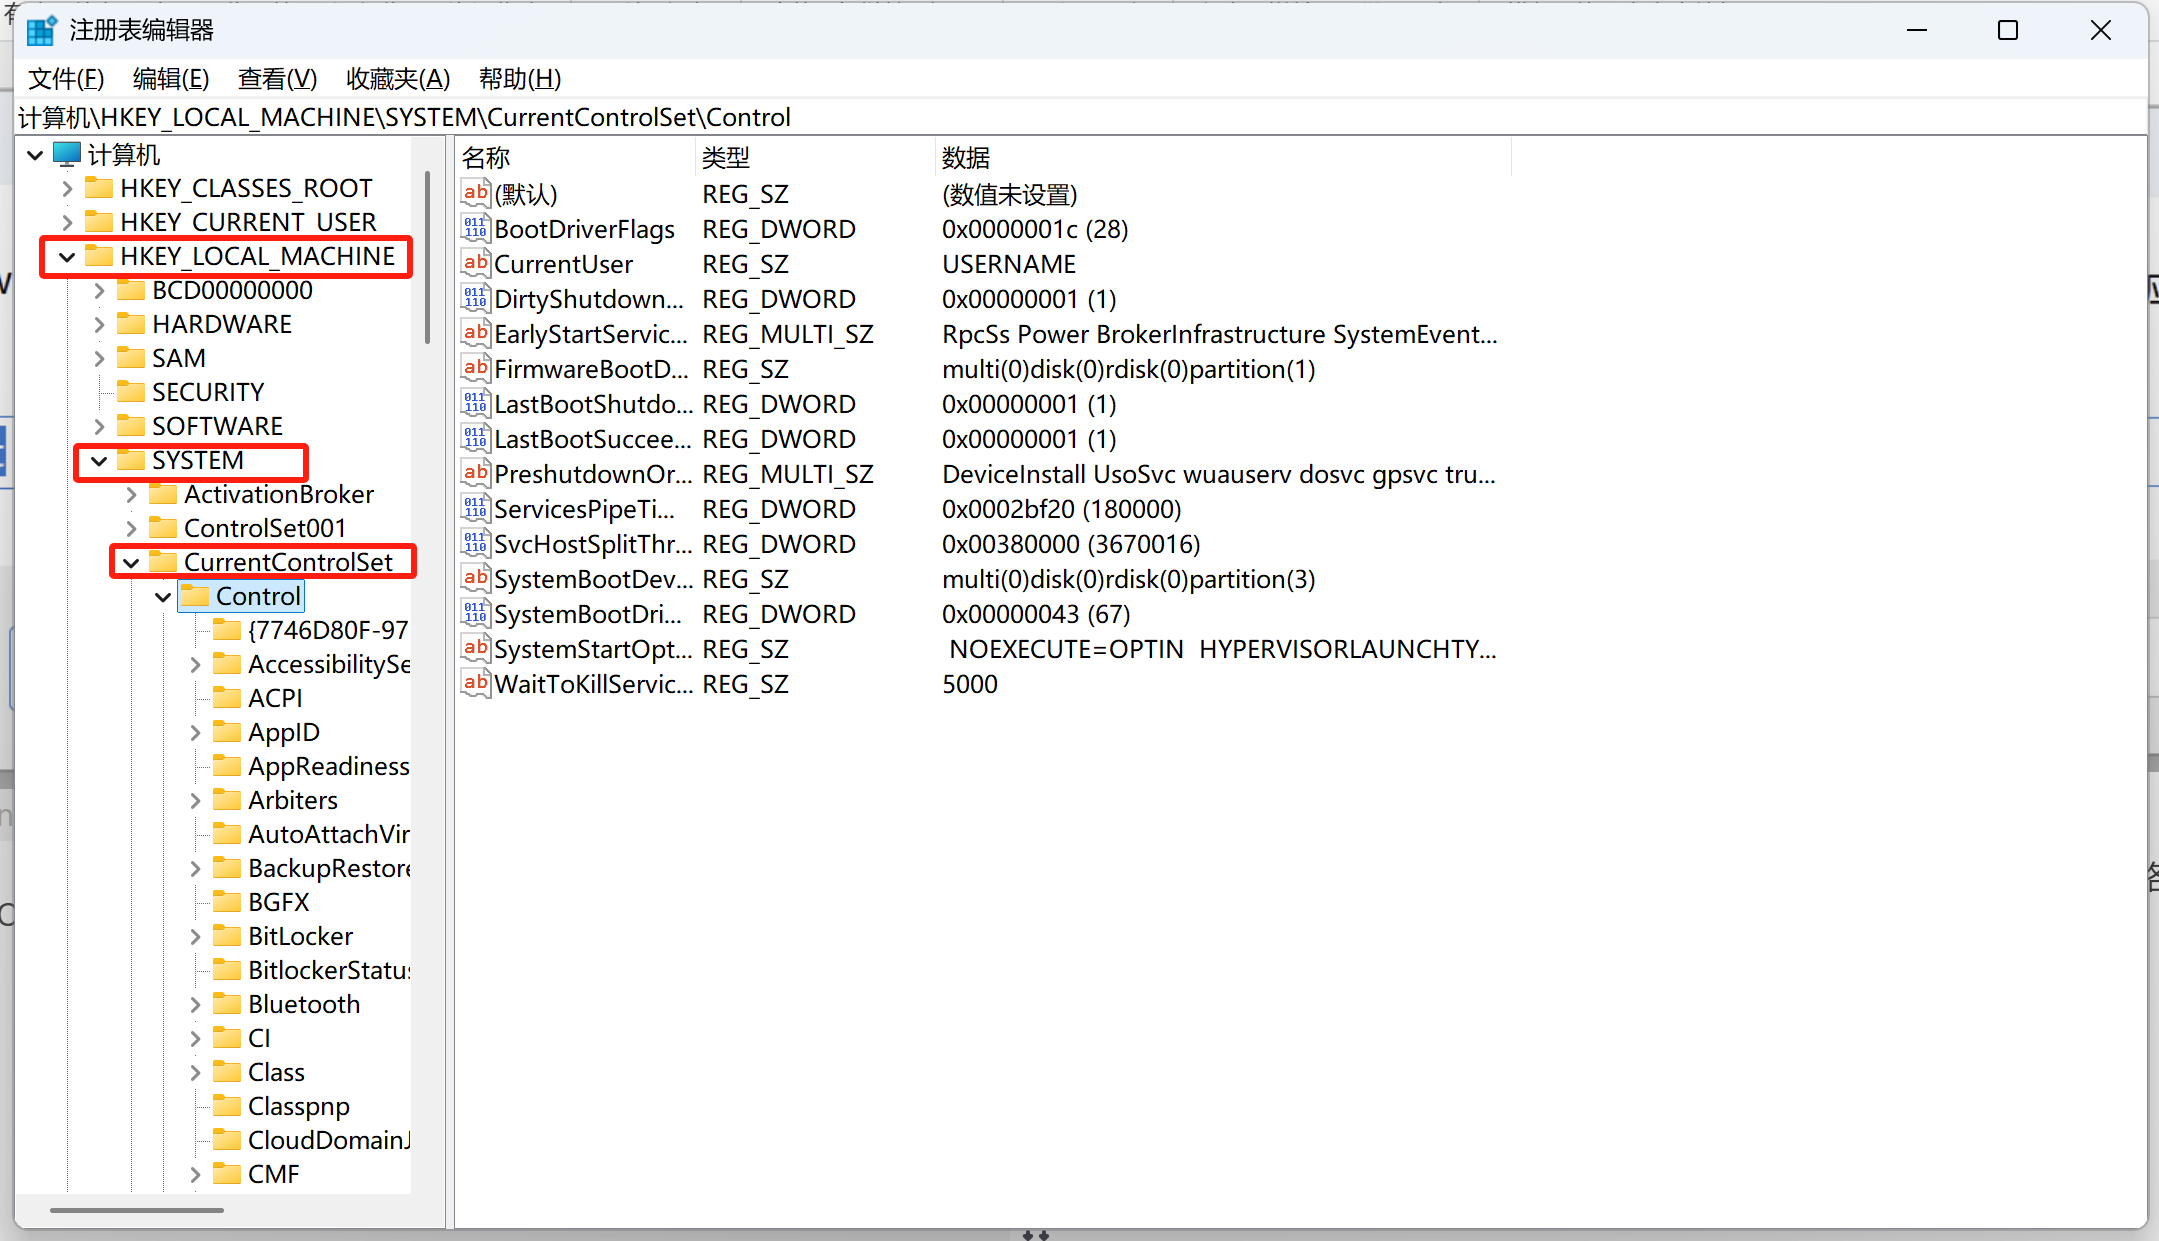Expand the BitLocker subkey

[x=195, y=937]
